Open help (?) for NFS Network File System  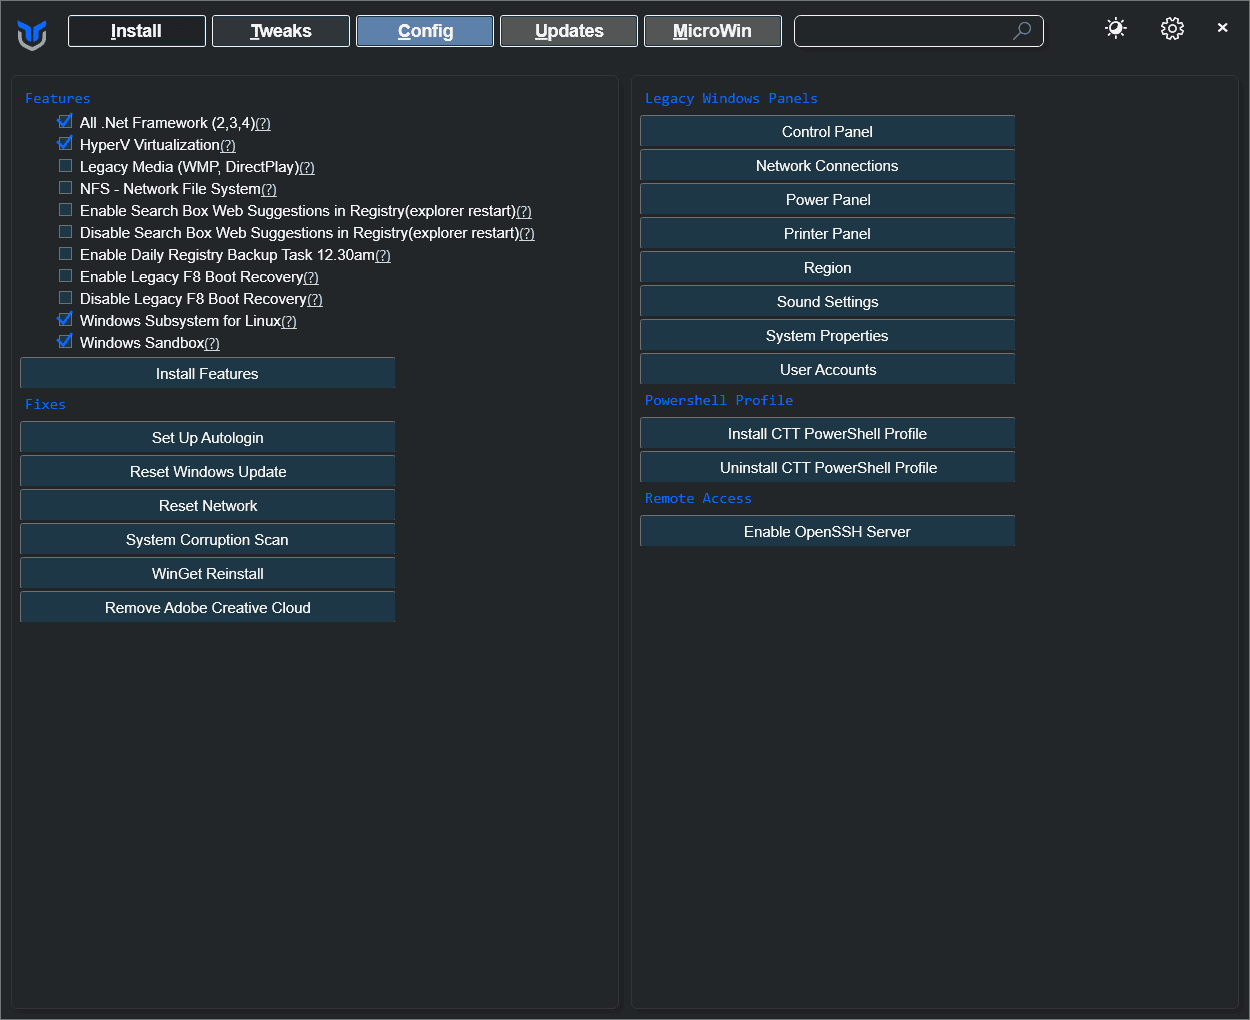pos(269,190)
